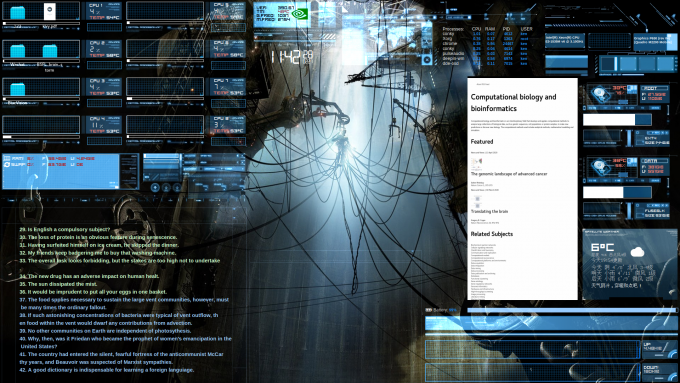
Task: Click the upload traffic graph panel
Action: [533, 349]
